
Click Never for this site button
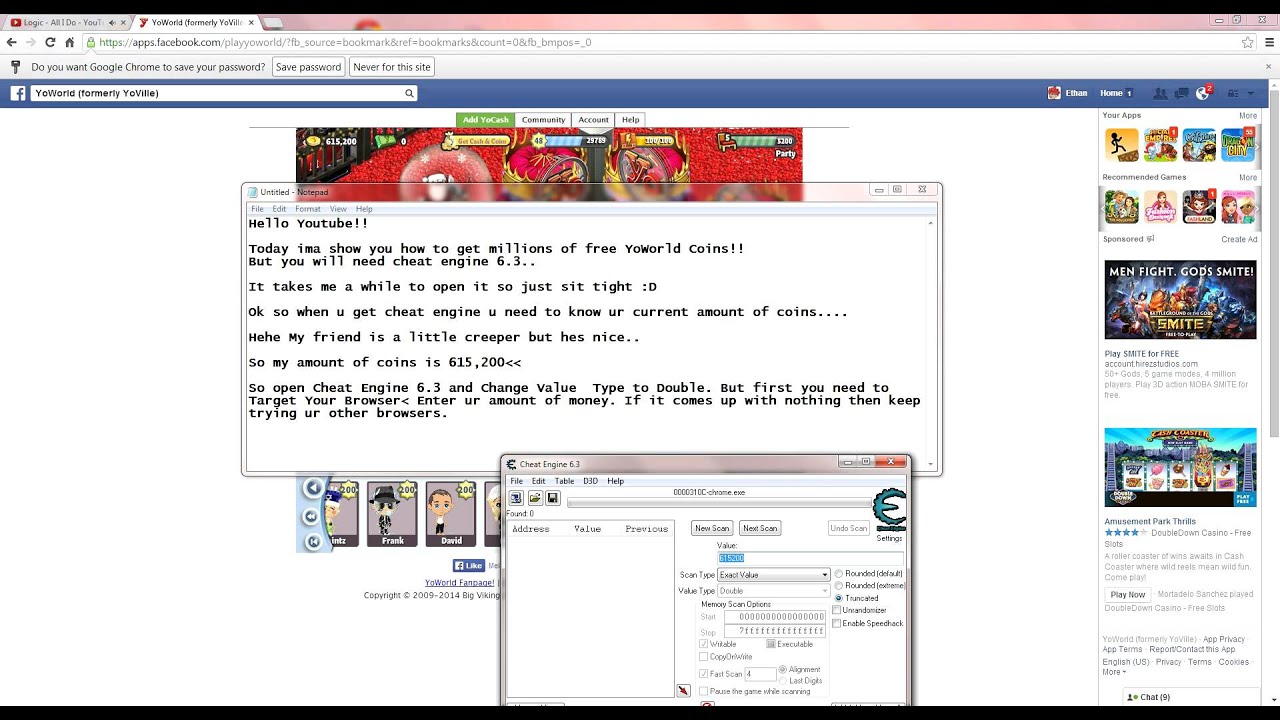click(392, 67)
